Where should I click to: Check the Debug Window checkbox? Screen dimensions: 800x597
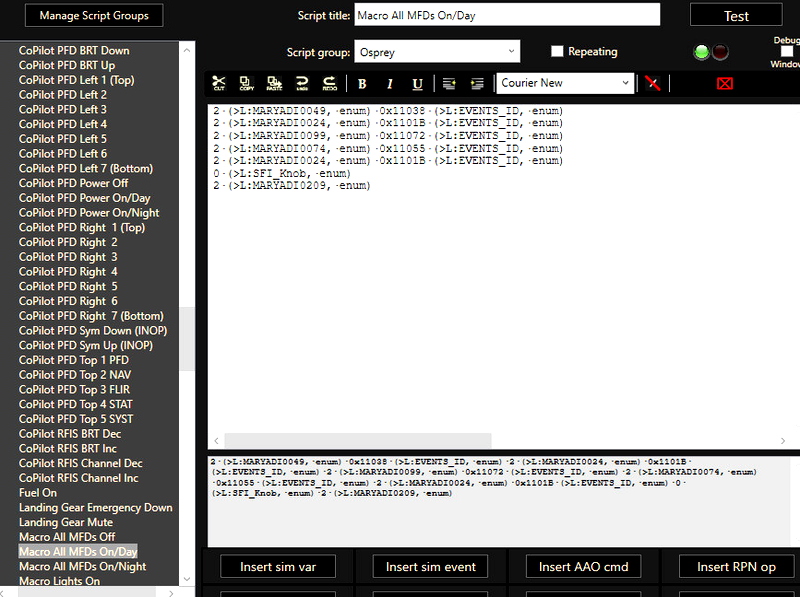[x=785, y=50]
